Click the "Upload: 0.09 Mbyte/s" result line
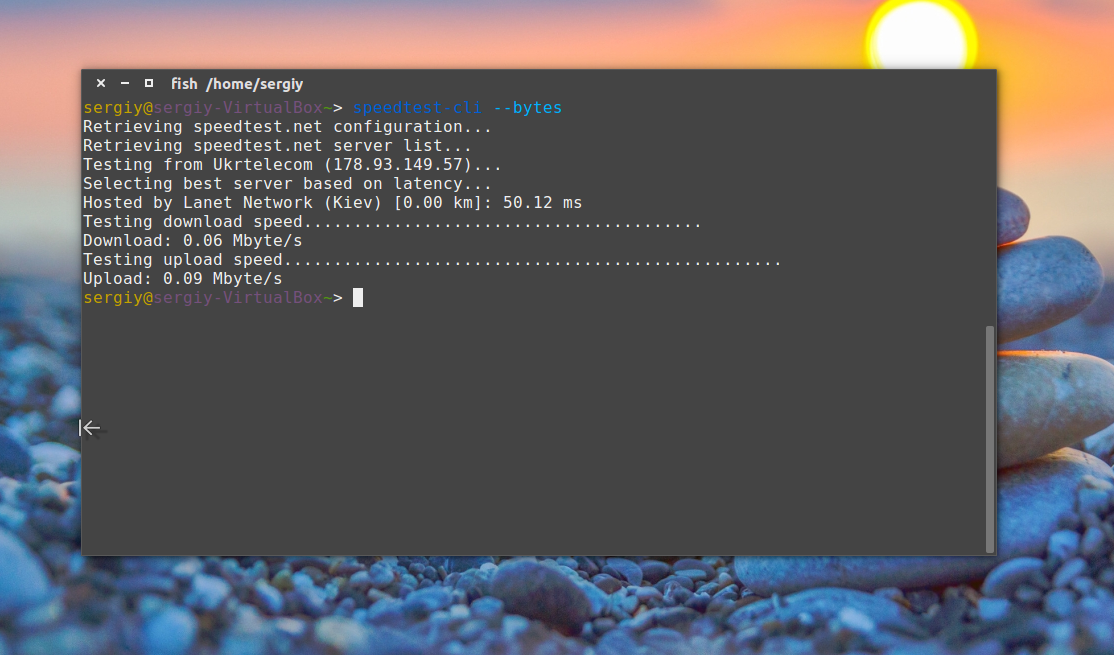Image resolution: width=1114 pixels, height=655 pixels. [x=182, y=279]
